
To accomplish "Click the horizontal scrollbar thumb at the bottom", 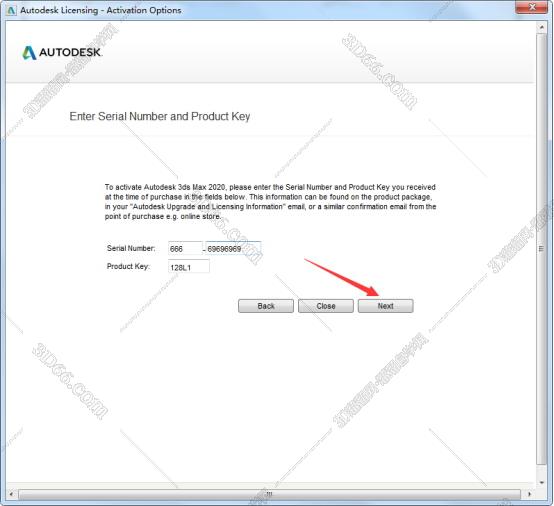I will point(269,494).
